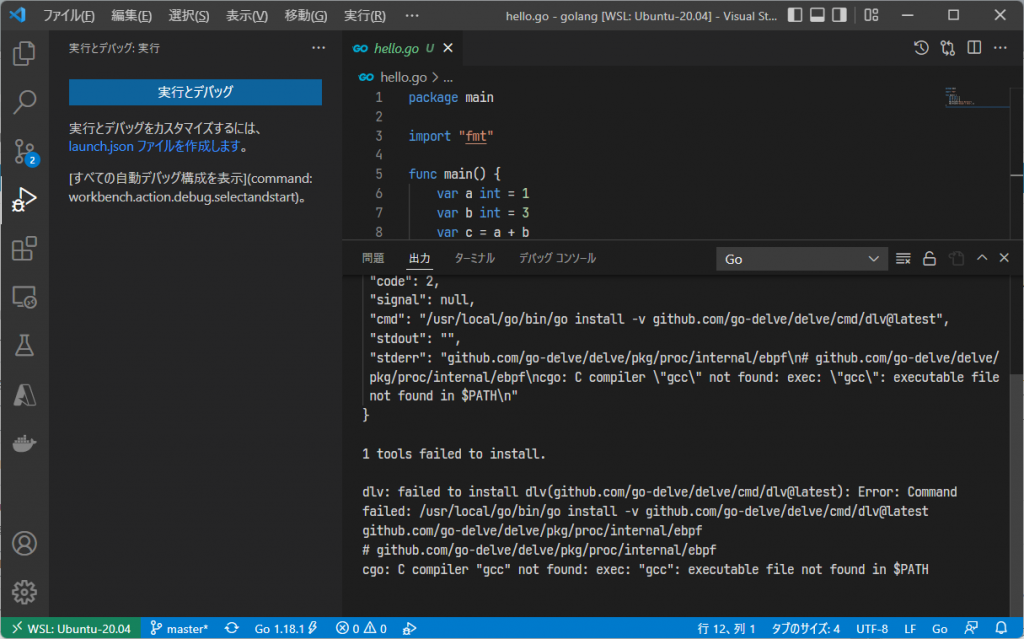
Task: Click UTF-8 encoding in status bar
Action: coord(872,629)
